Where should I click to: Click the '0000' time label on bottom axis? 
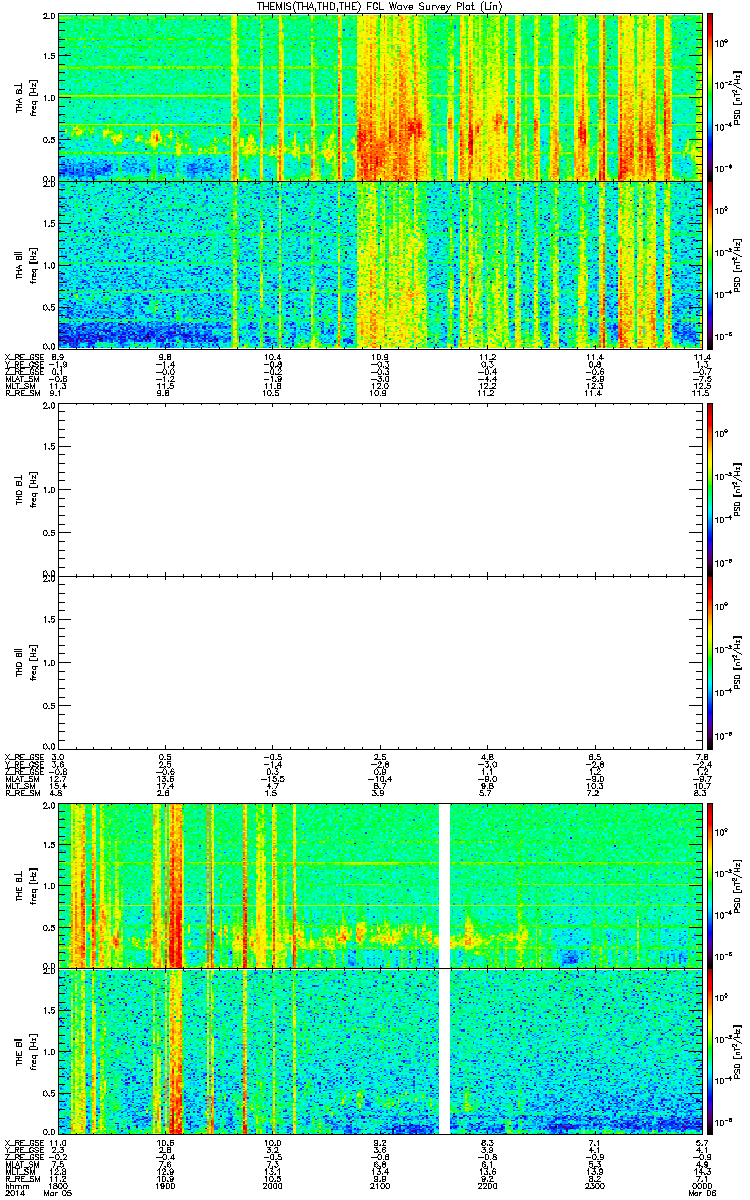(x=700, y=1186)
